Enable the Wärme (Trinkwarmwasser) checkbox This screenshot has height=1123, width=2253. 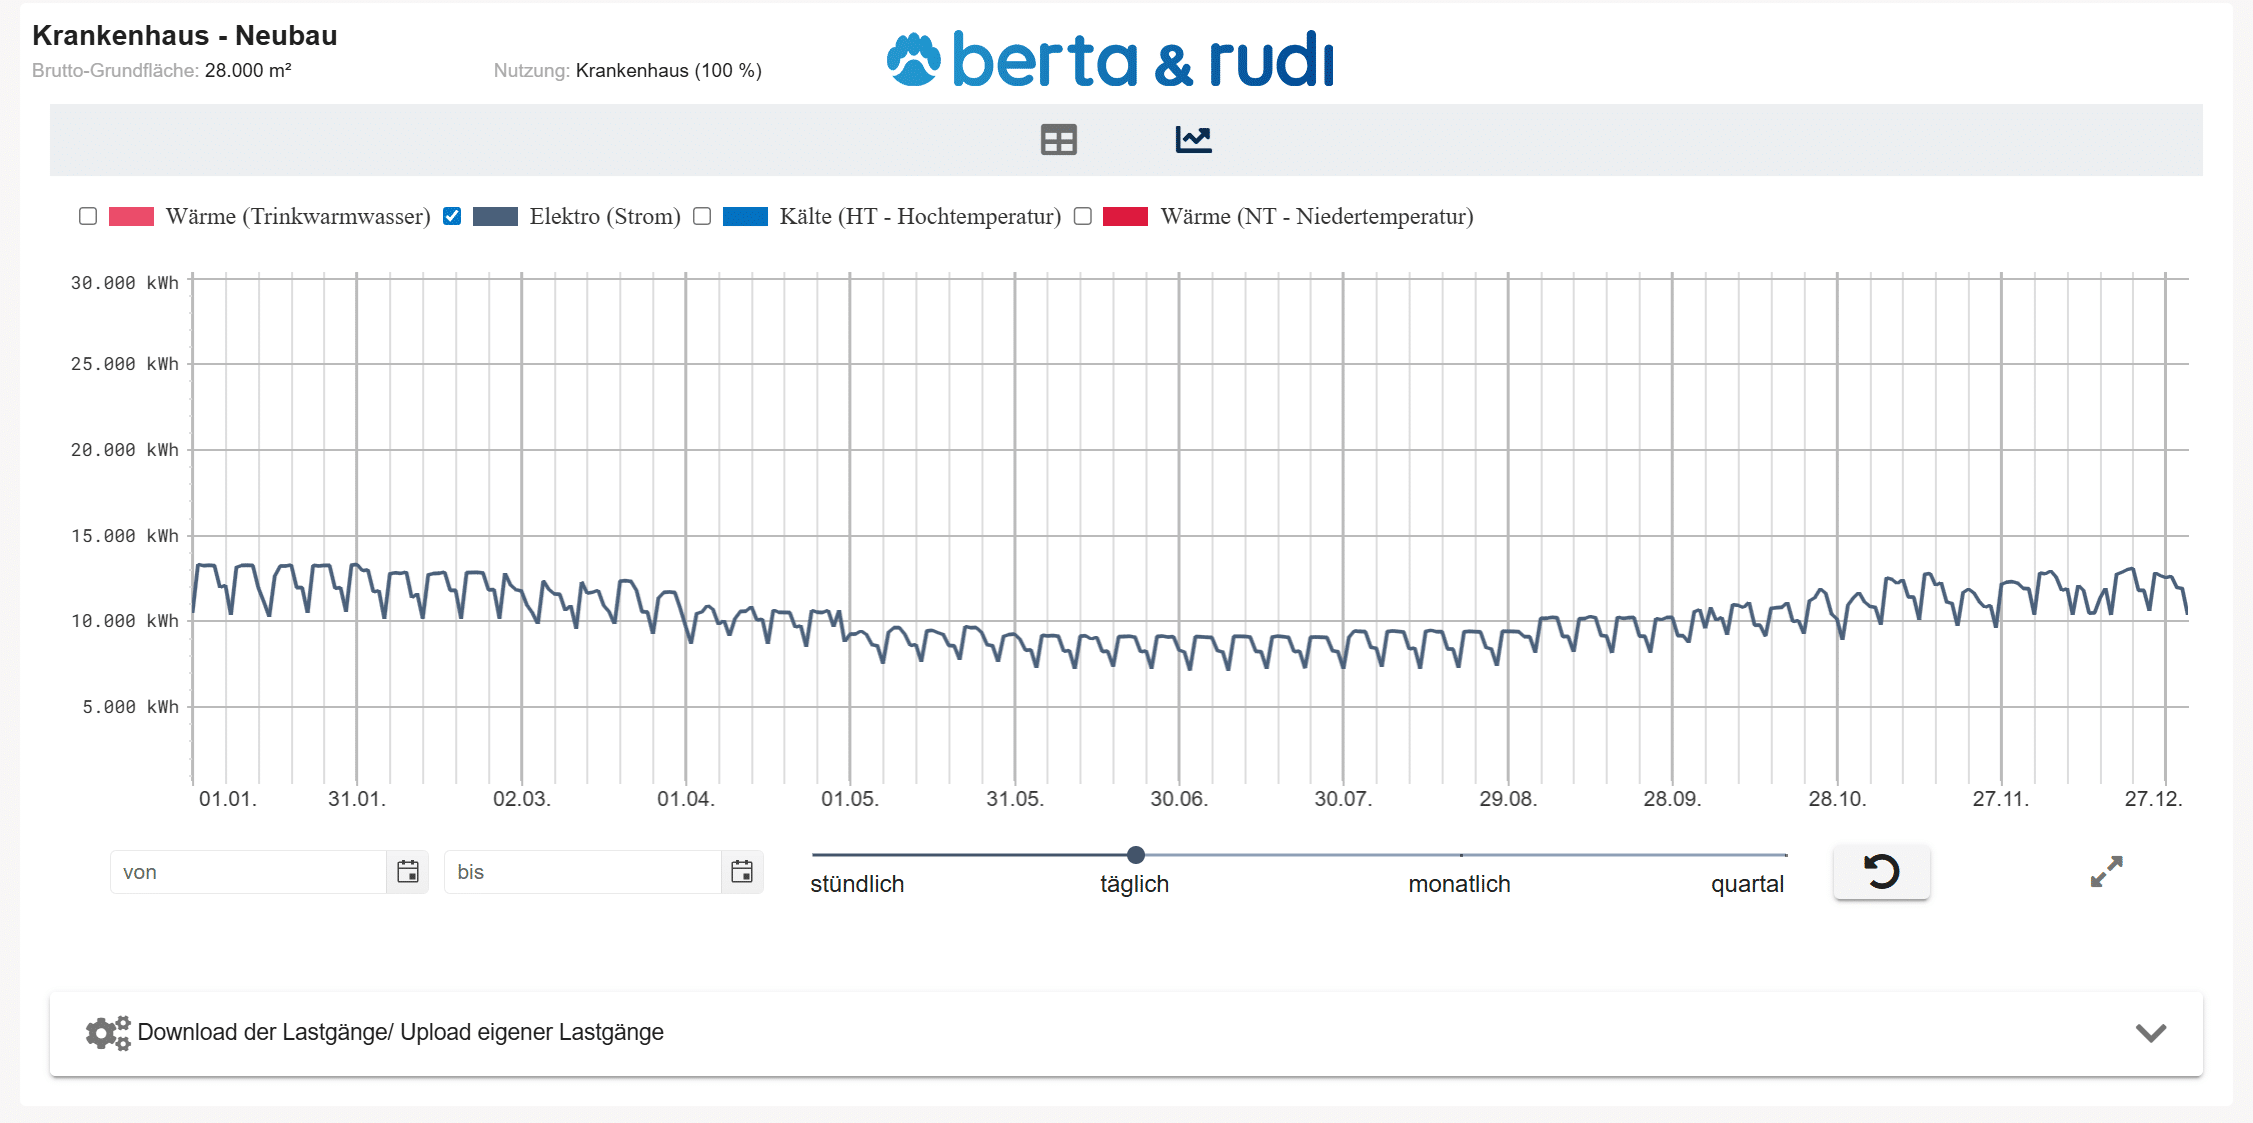pyautogui.click(x=88, y=216)
